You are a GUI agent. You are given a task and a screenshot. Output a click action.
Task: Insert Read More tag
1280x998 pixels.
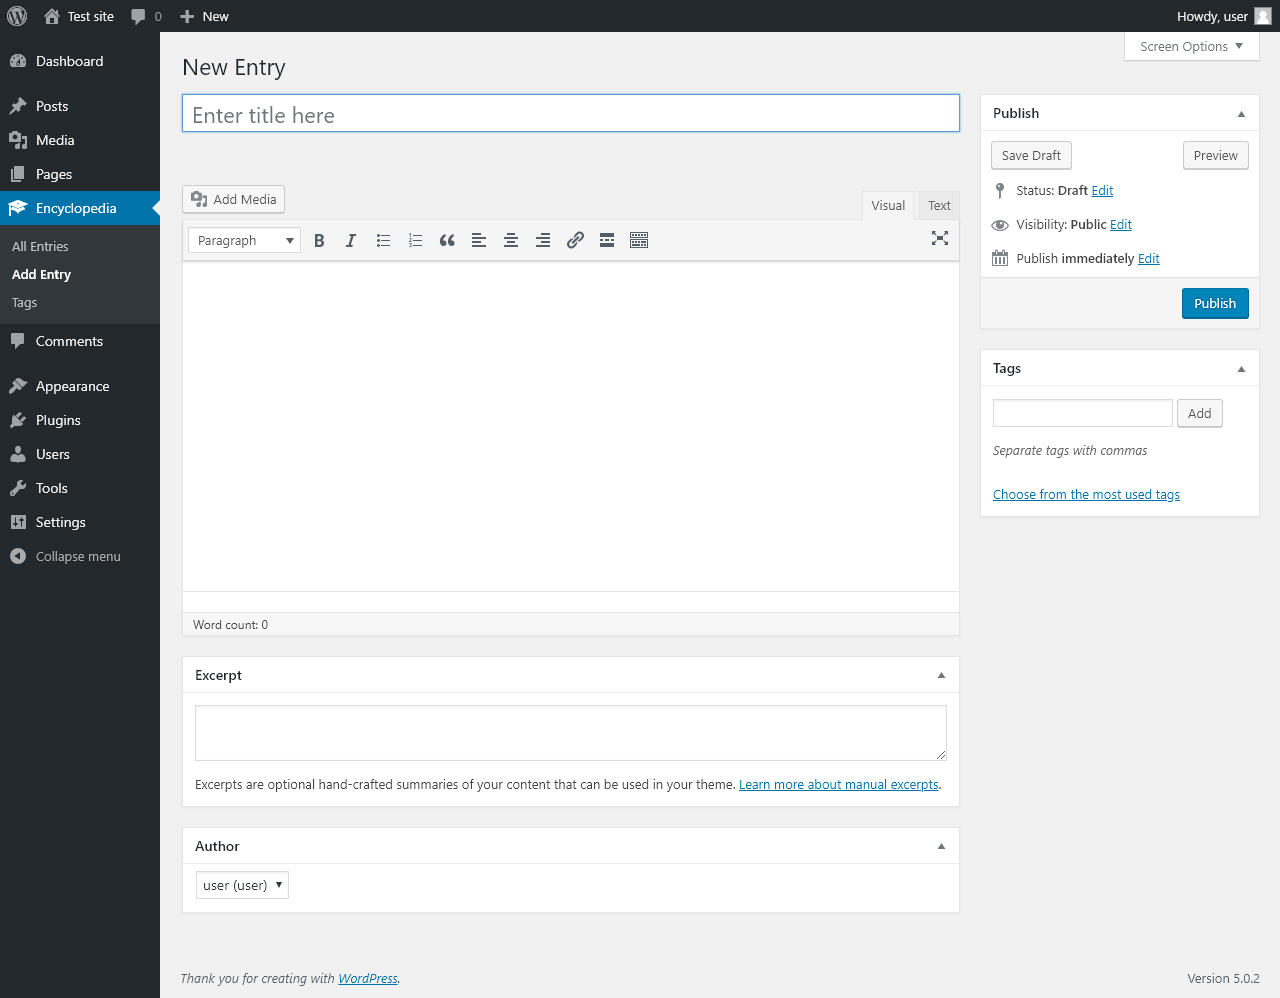click(x=607, y=240)
